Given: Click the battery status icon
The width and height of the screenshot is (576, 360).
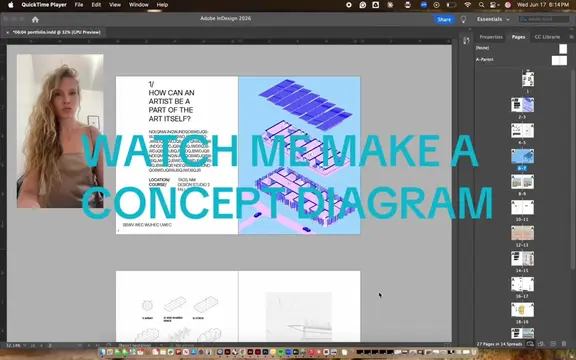Looking at the screenshot, I should tap(451, 5).
